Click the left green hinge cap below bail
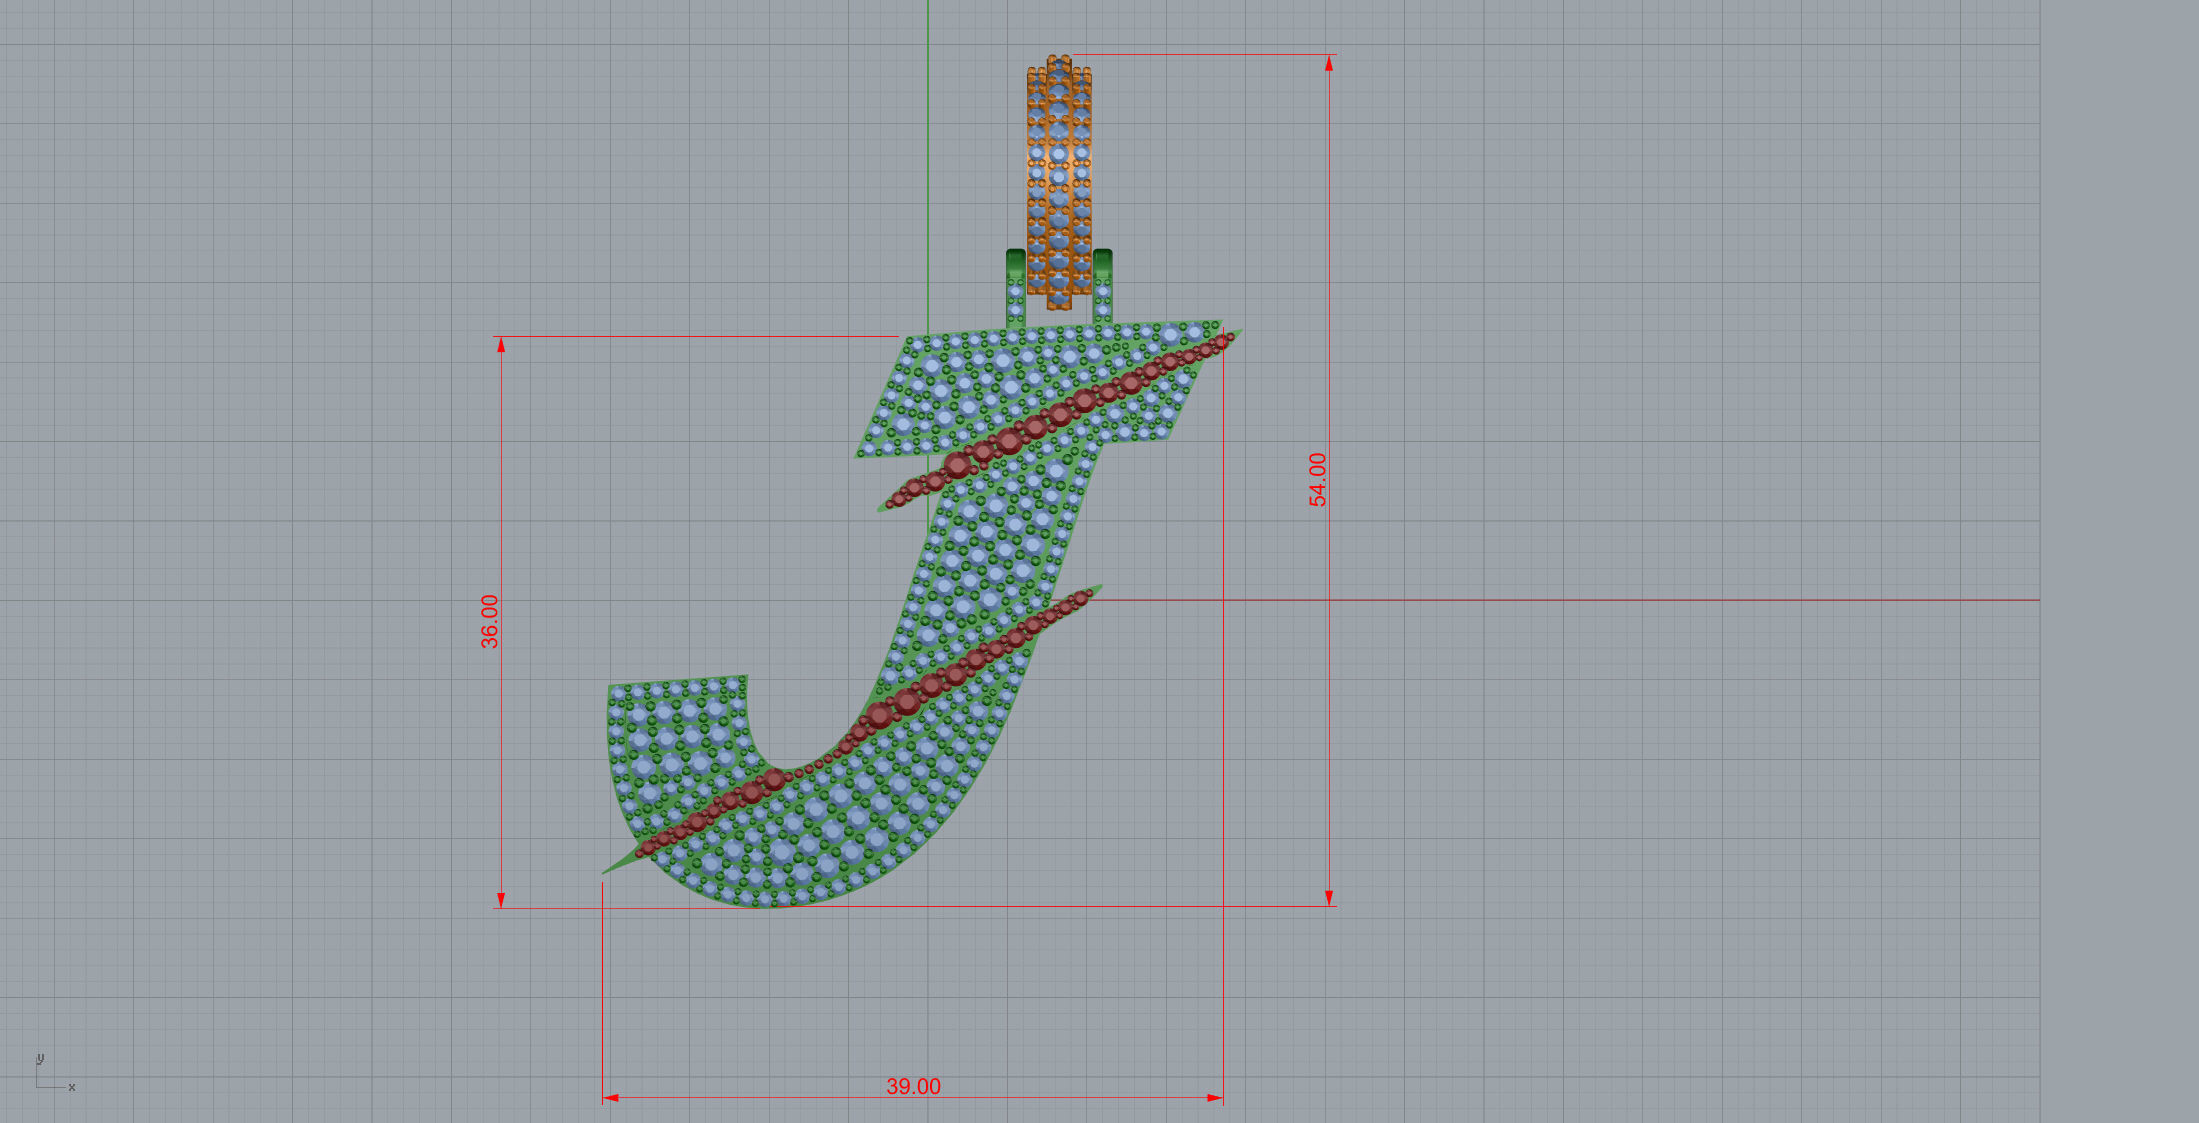The width and height of the screenshot is (2199, 1123). (x=1015, y=264)
